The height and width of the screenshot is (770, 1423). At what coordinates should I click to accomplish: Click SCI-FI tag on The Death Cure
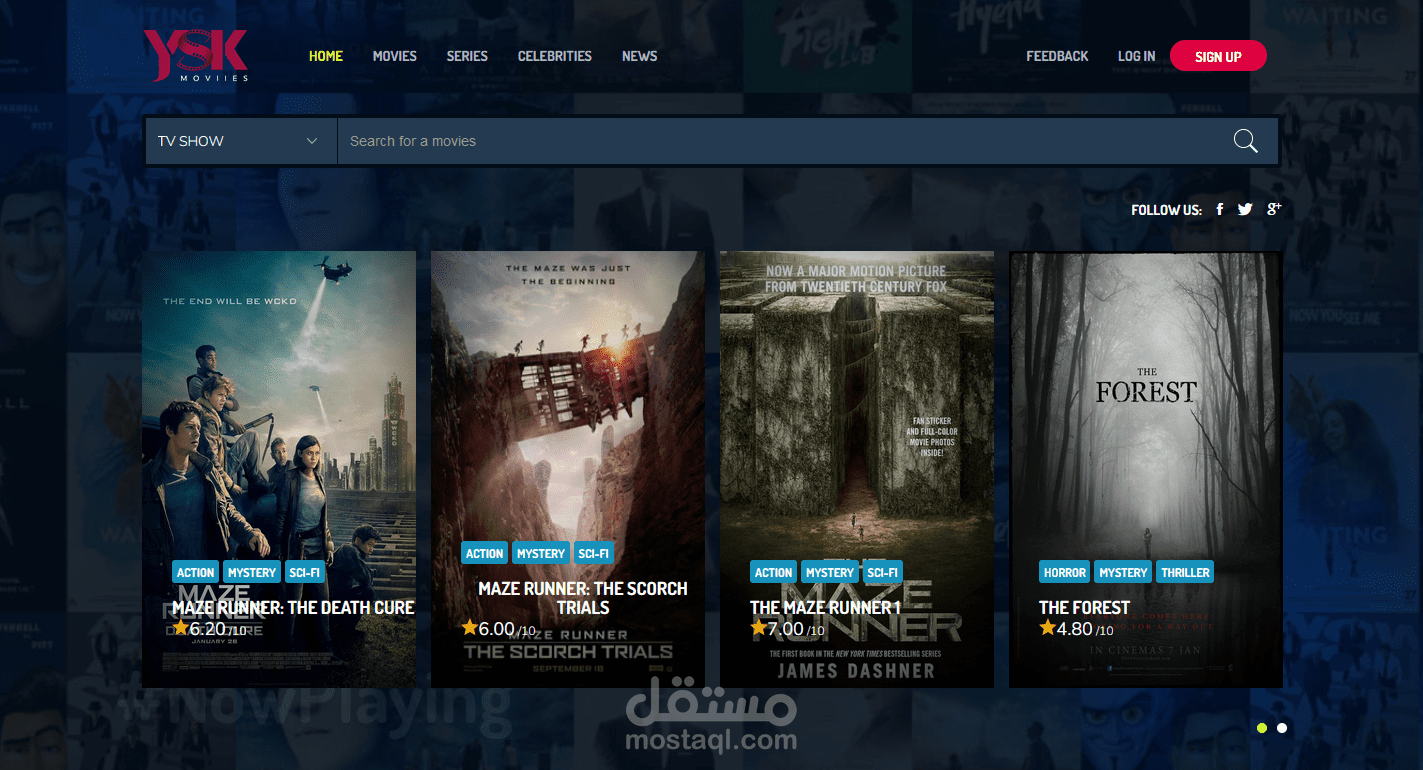tap(304, 573)
